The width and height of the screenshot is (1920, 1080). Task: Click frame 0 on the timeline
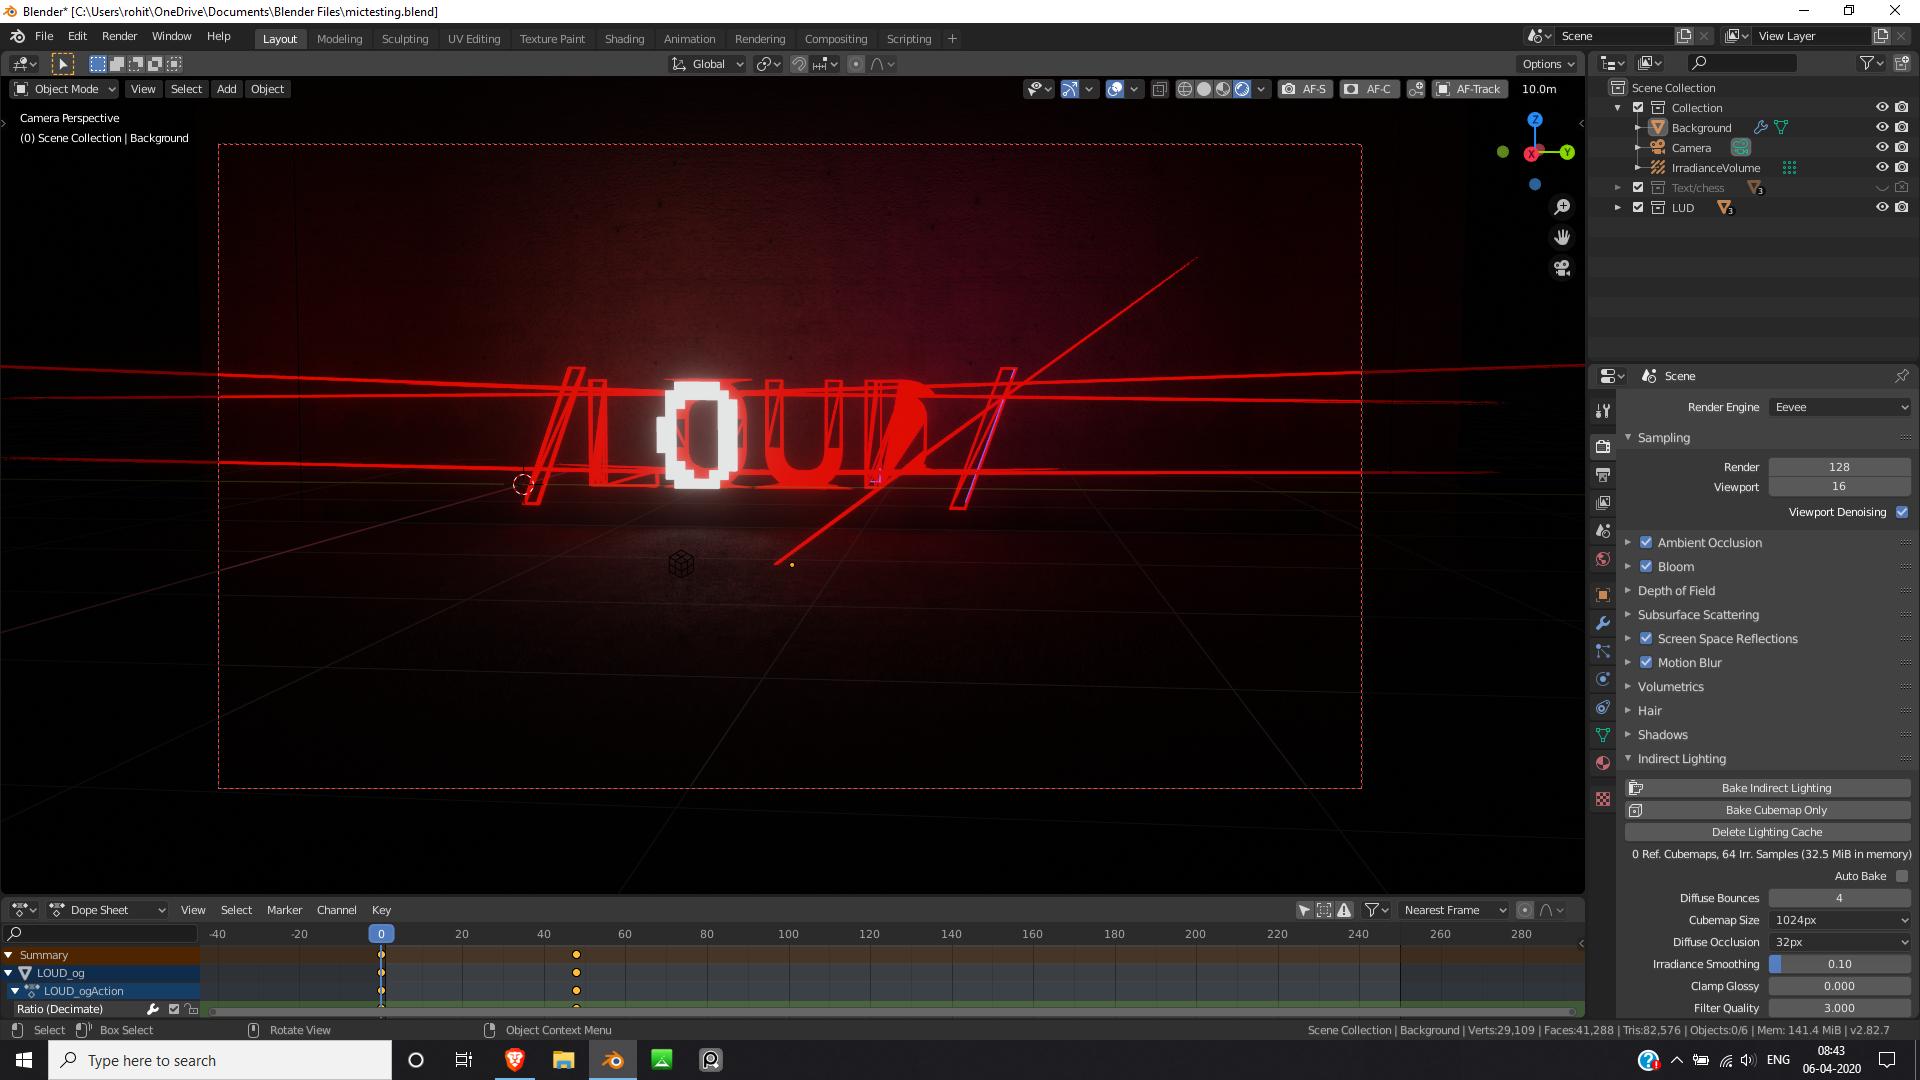point(381,934)
